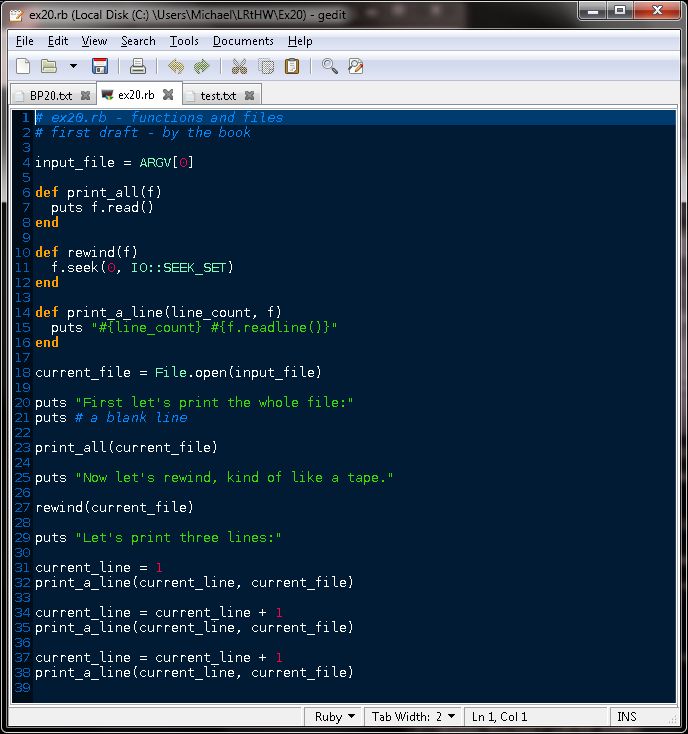The image size is (688, 734).
Task: Click 'rewind(current_file)' on line 27
Action: [x=114, y=507]
